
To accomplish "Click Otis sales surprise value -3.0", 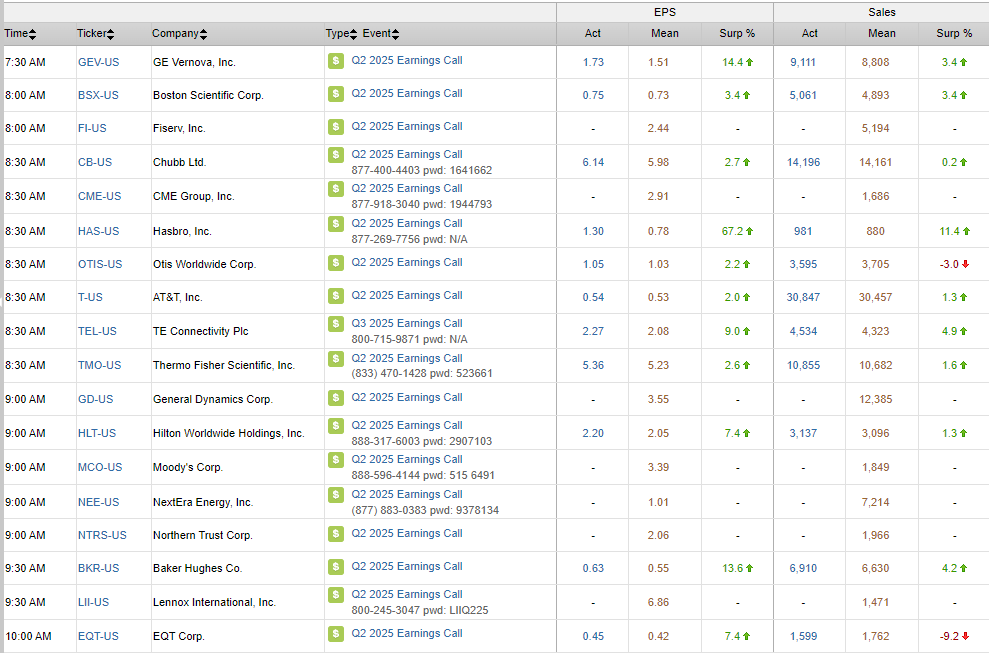I will 949,264.
